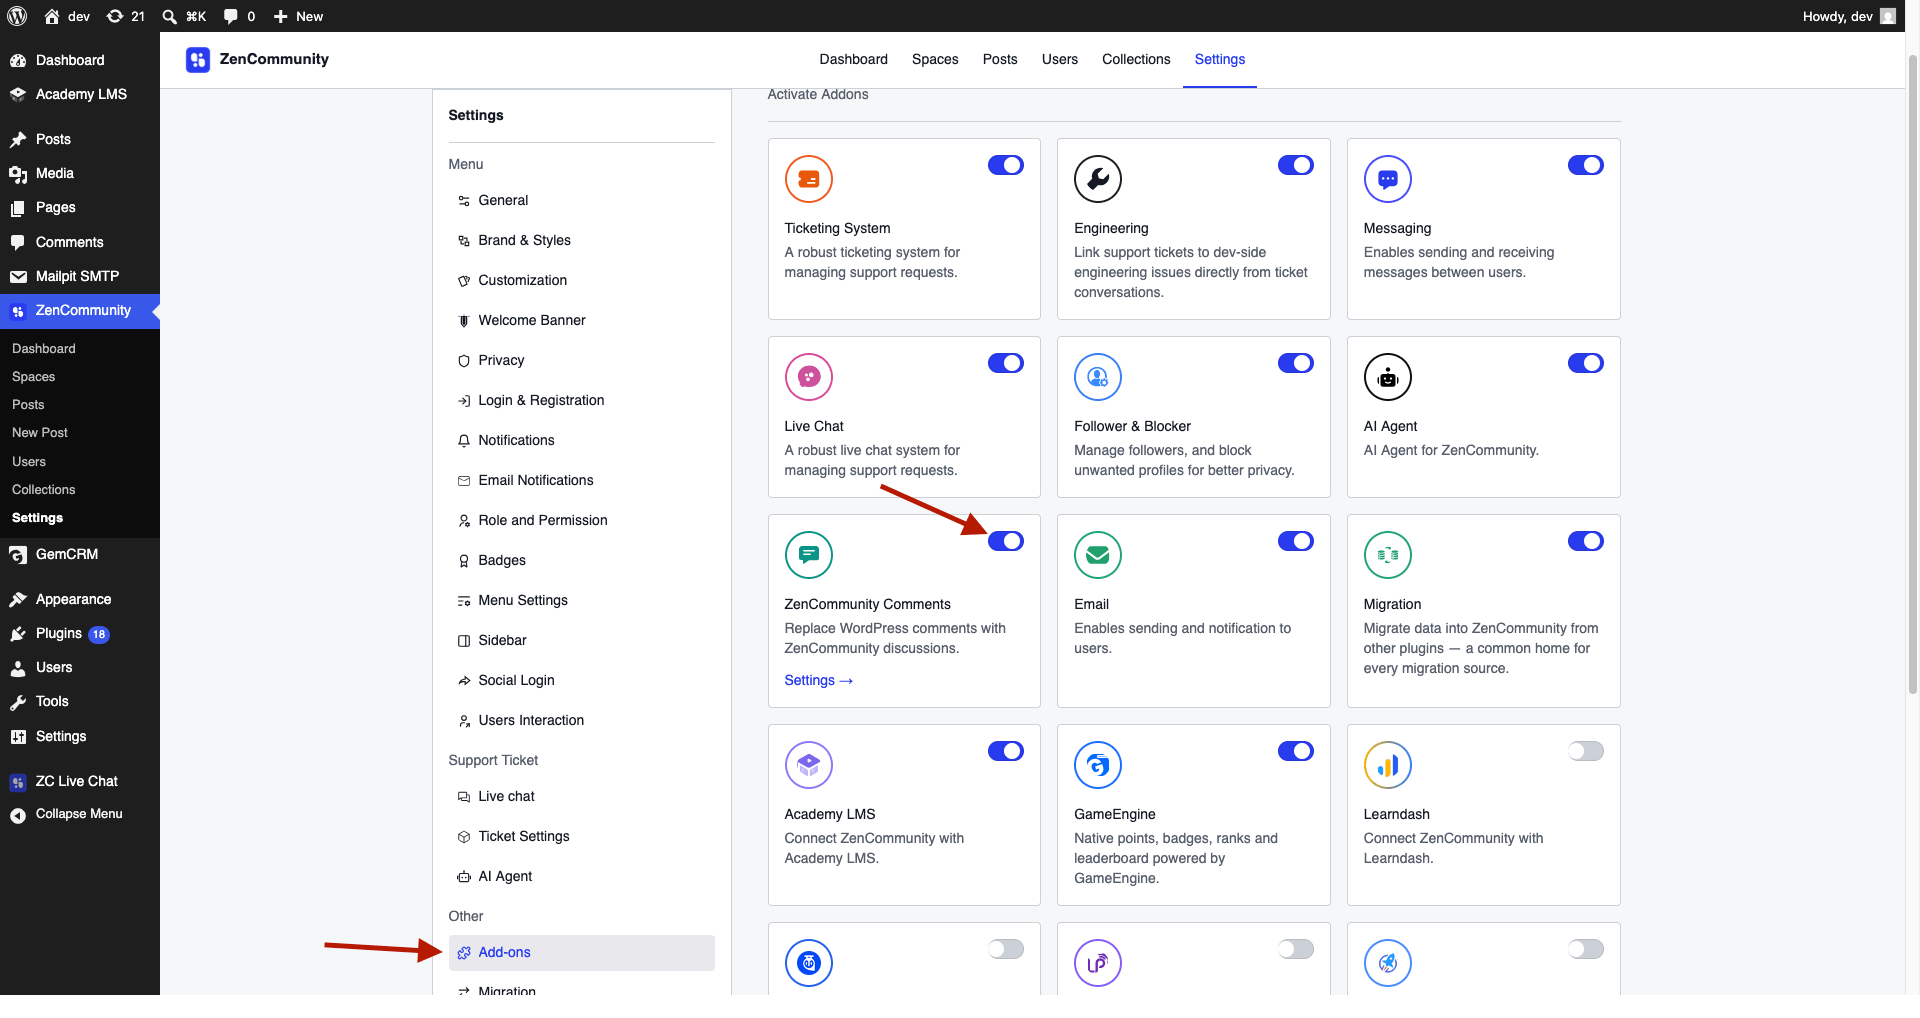Disable the Engineering addon switch
The image size is (1920, 1018).
tap(1296, 165)
